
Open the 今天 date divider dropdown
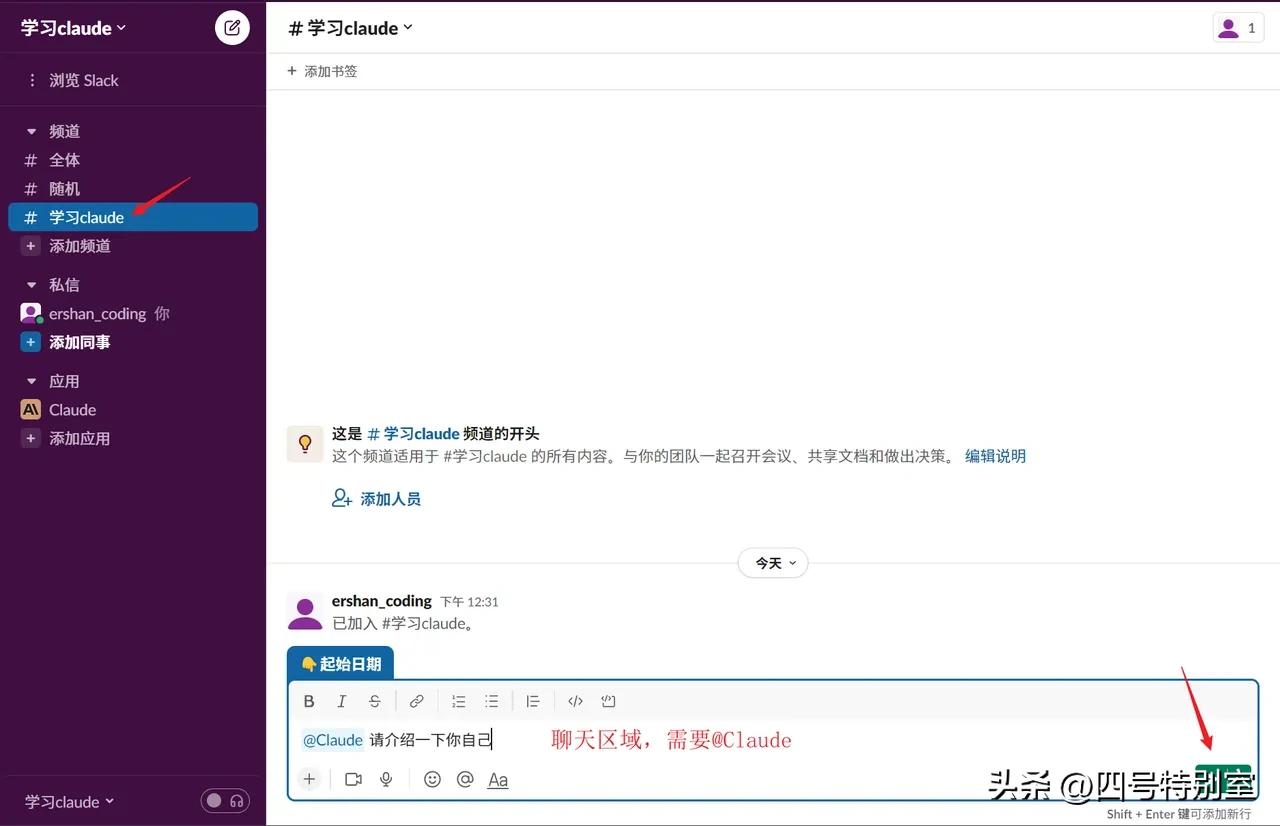tap(772, 563)
